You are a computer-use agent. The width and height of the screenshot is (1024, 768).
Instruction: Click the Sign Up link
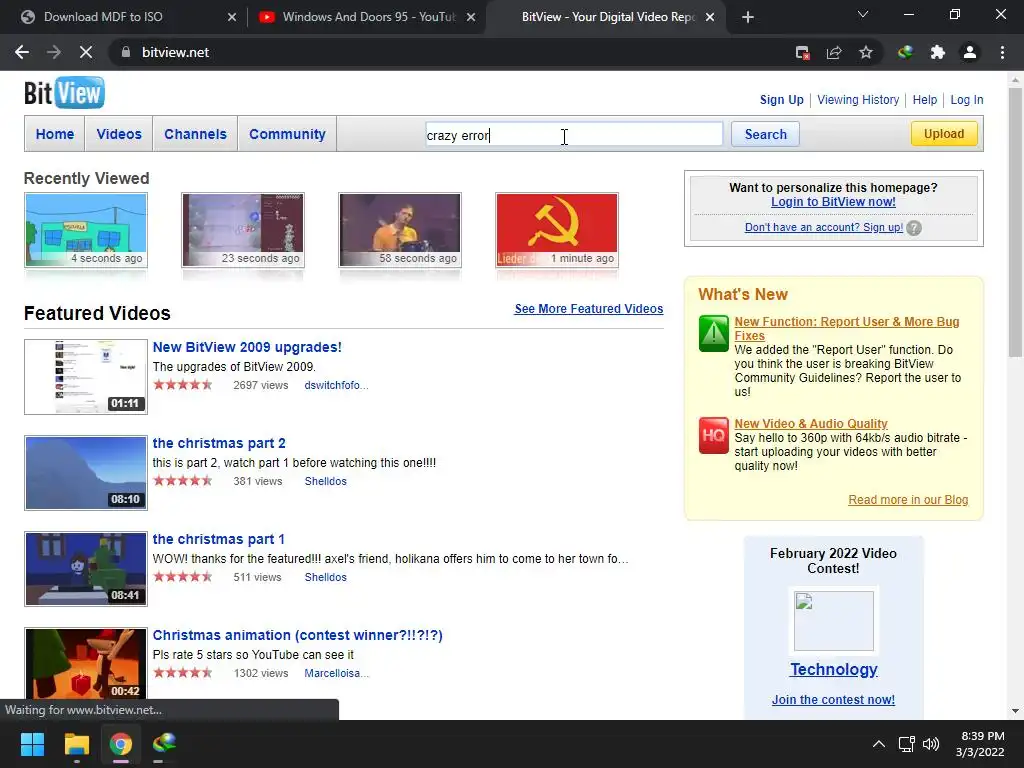pos(782,100)
